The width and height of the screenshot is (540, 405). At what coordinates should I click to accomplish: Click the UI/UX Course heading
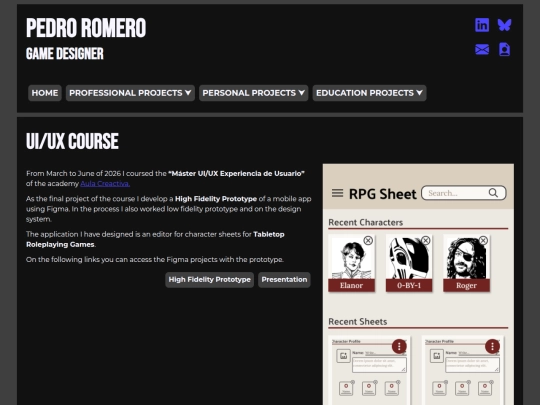click(72, 141)
